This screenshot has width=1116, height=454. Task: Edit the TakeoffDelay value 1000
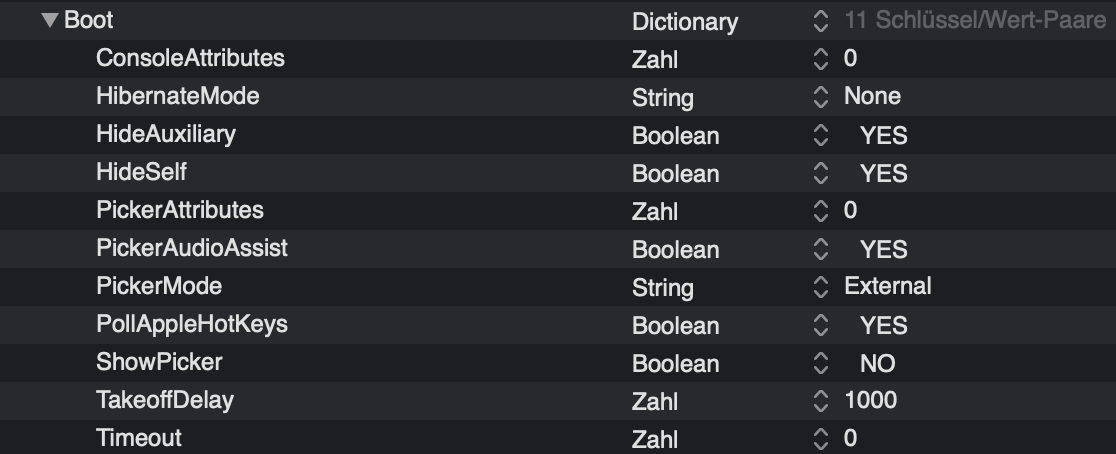[870, 401]
